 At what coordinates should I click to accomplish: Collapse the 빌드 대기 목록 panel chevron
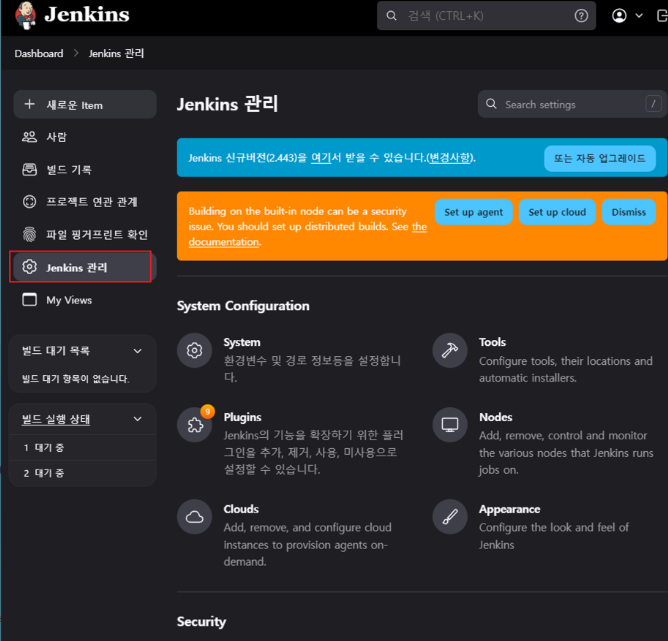[138, 351]
